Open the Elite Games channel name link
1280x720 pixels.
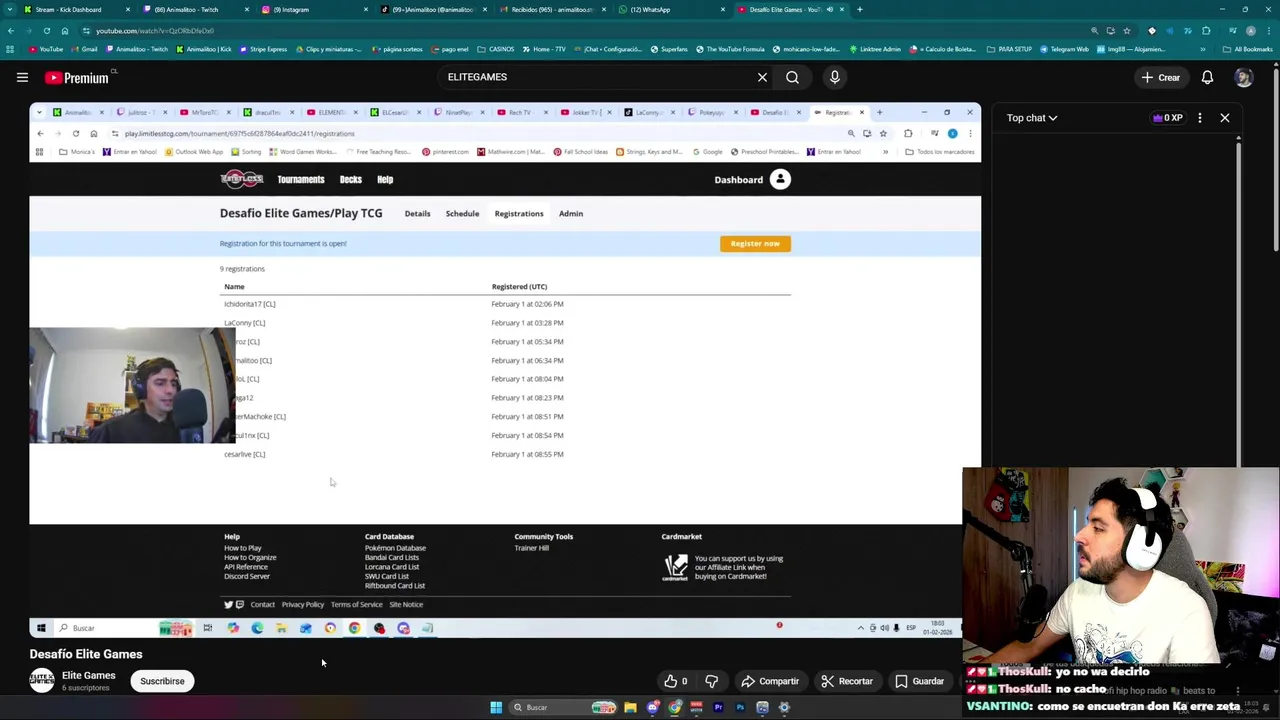pos(88,676)
